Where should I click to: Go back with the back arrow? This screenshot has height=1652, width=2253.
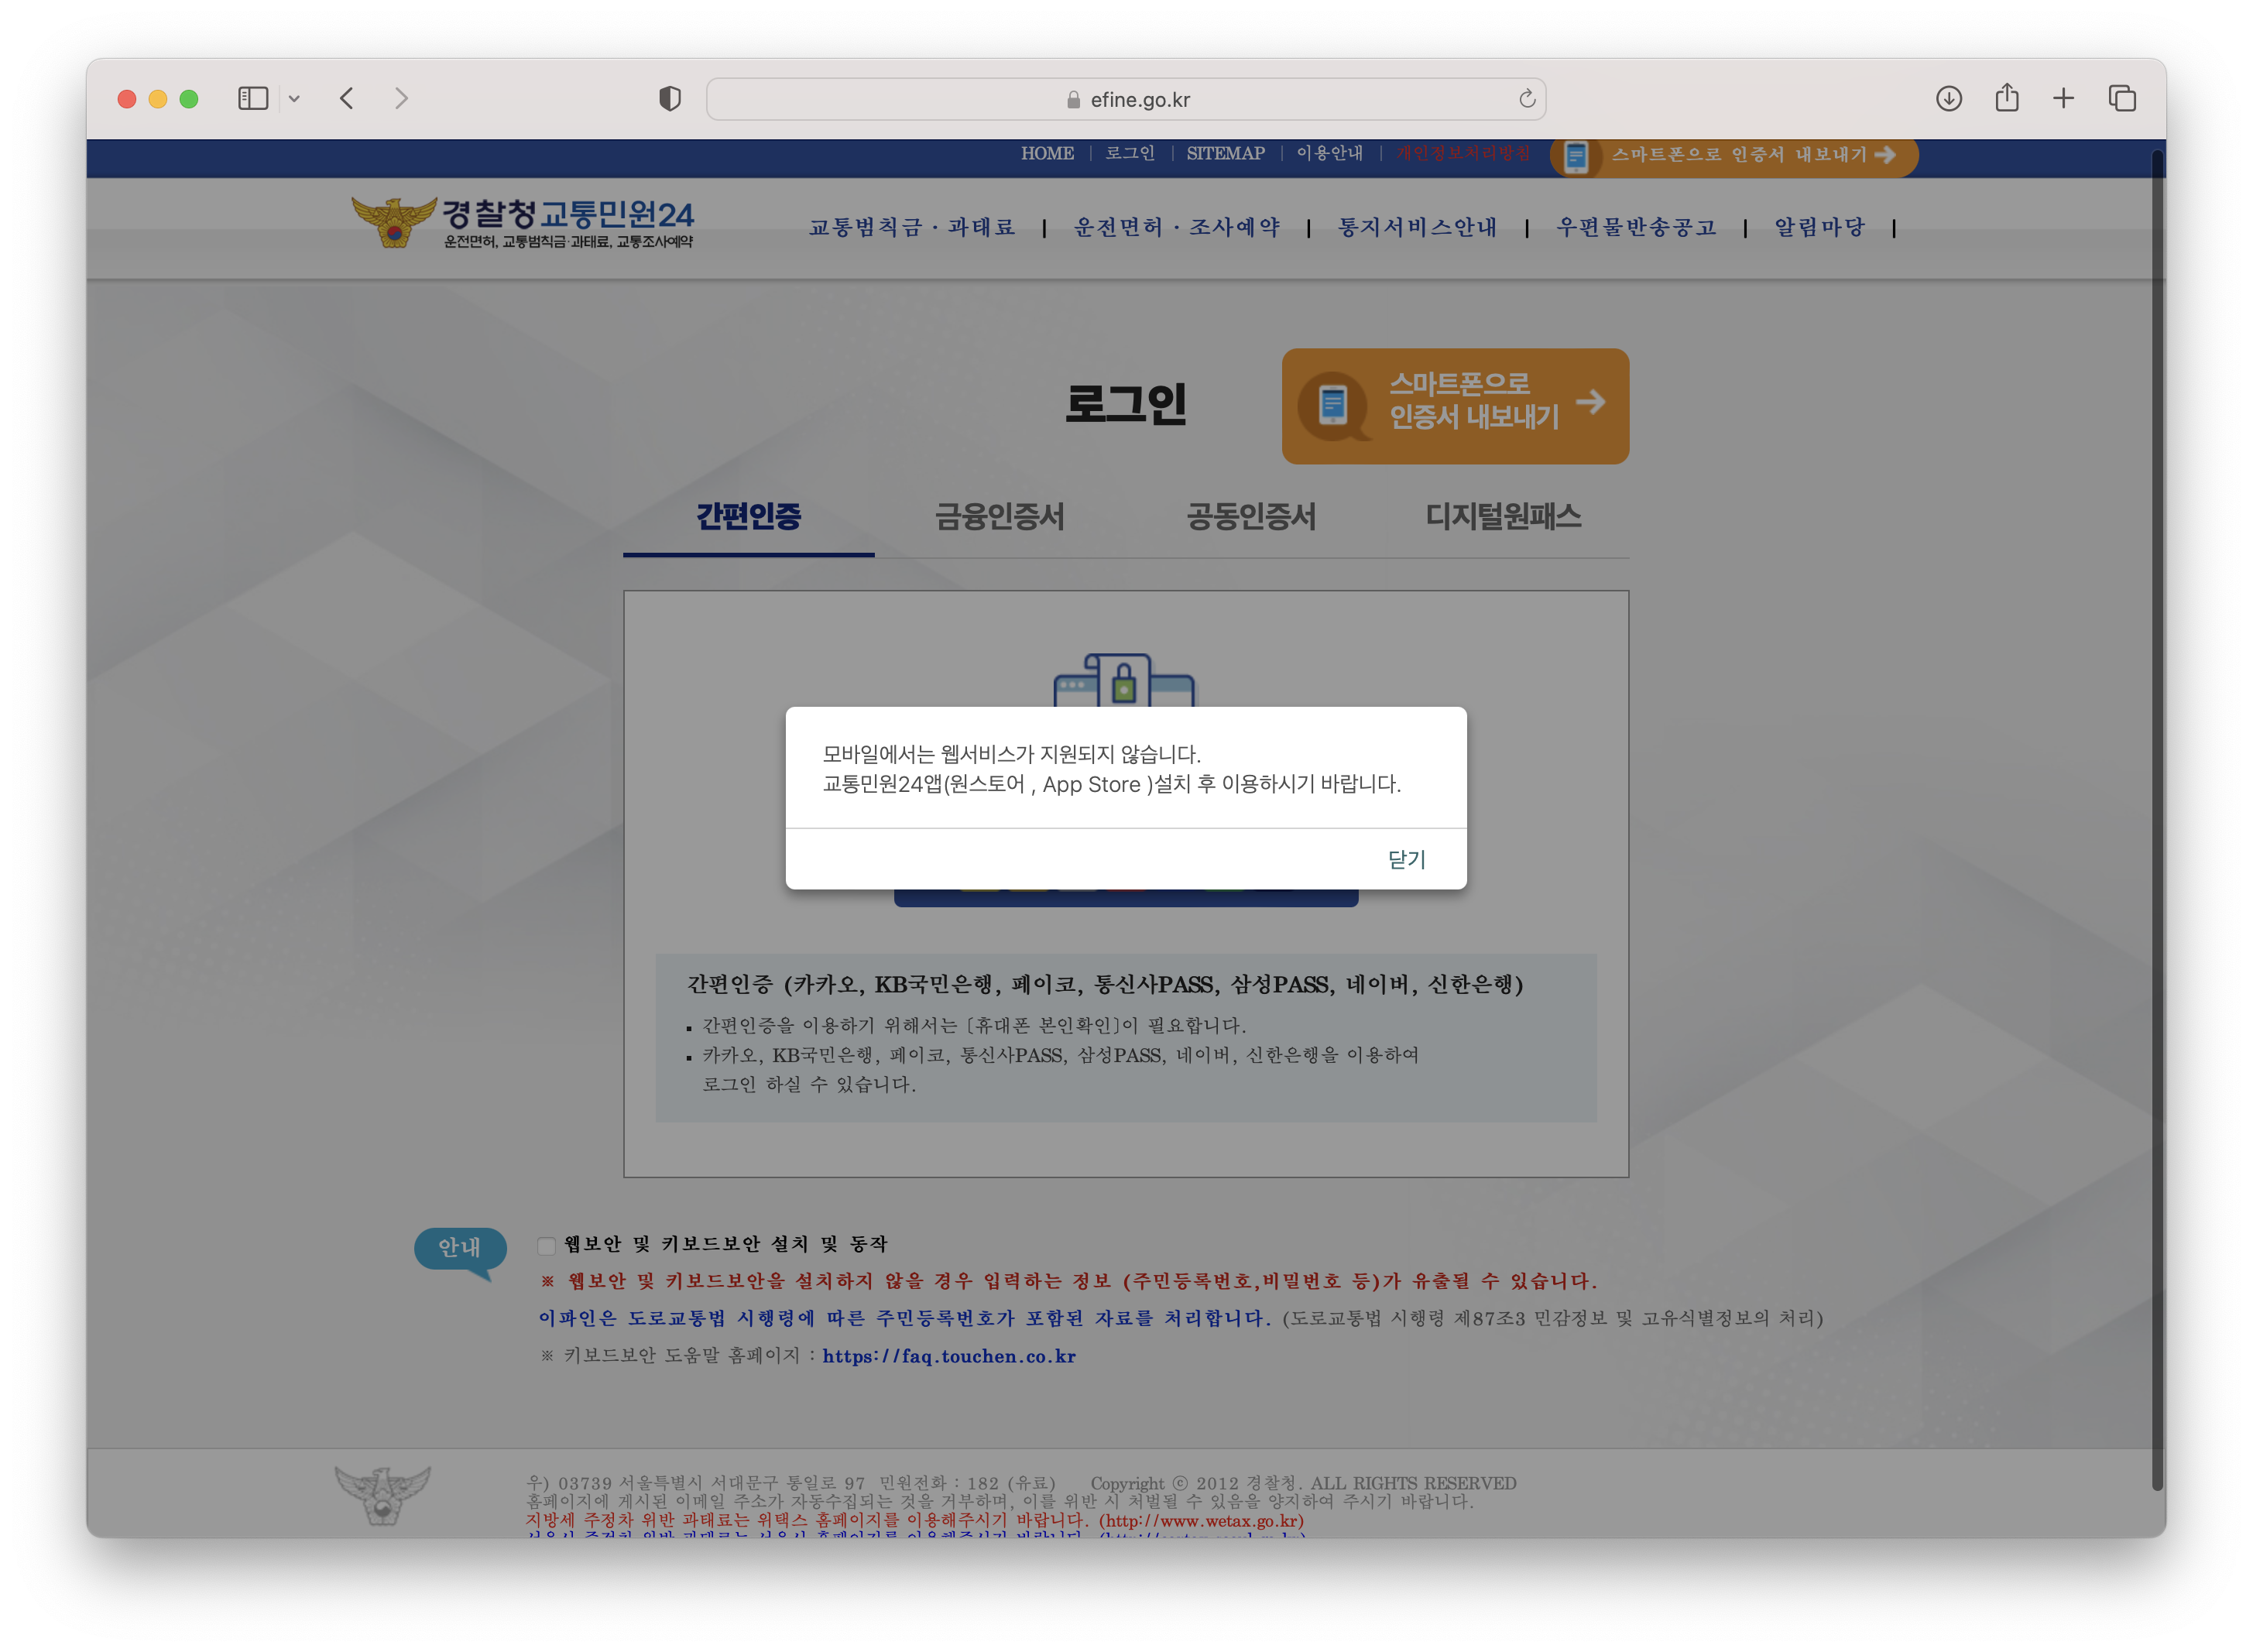pos(347,98)
